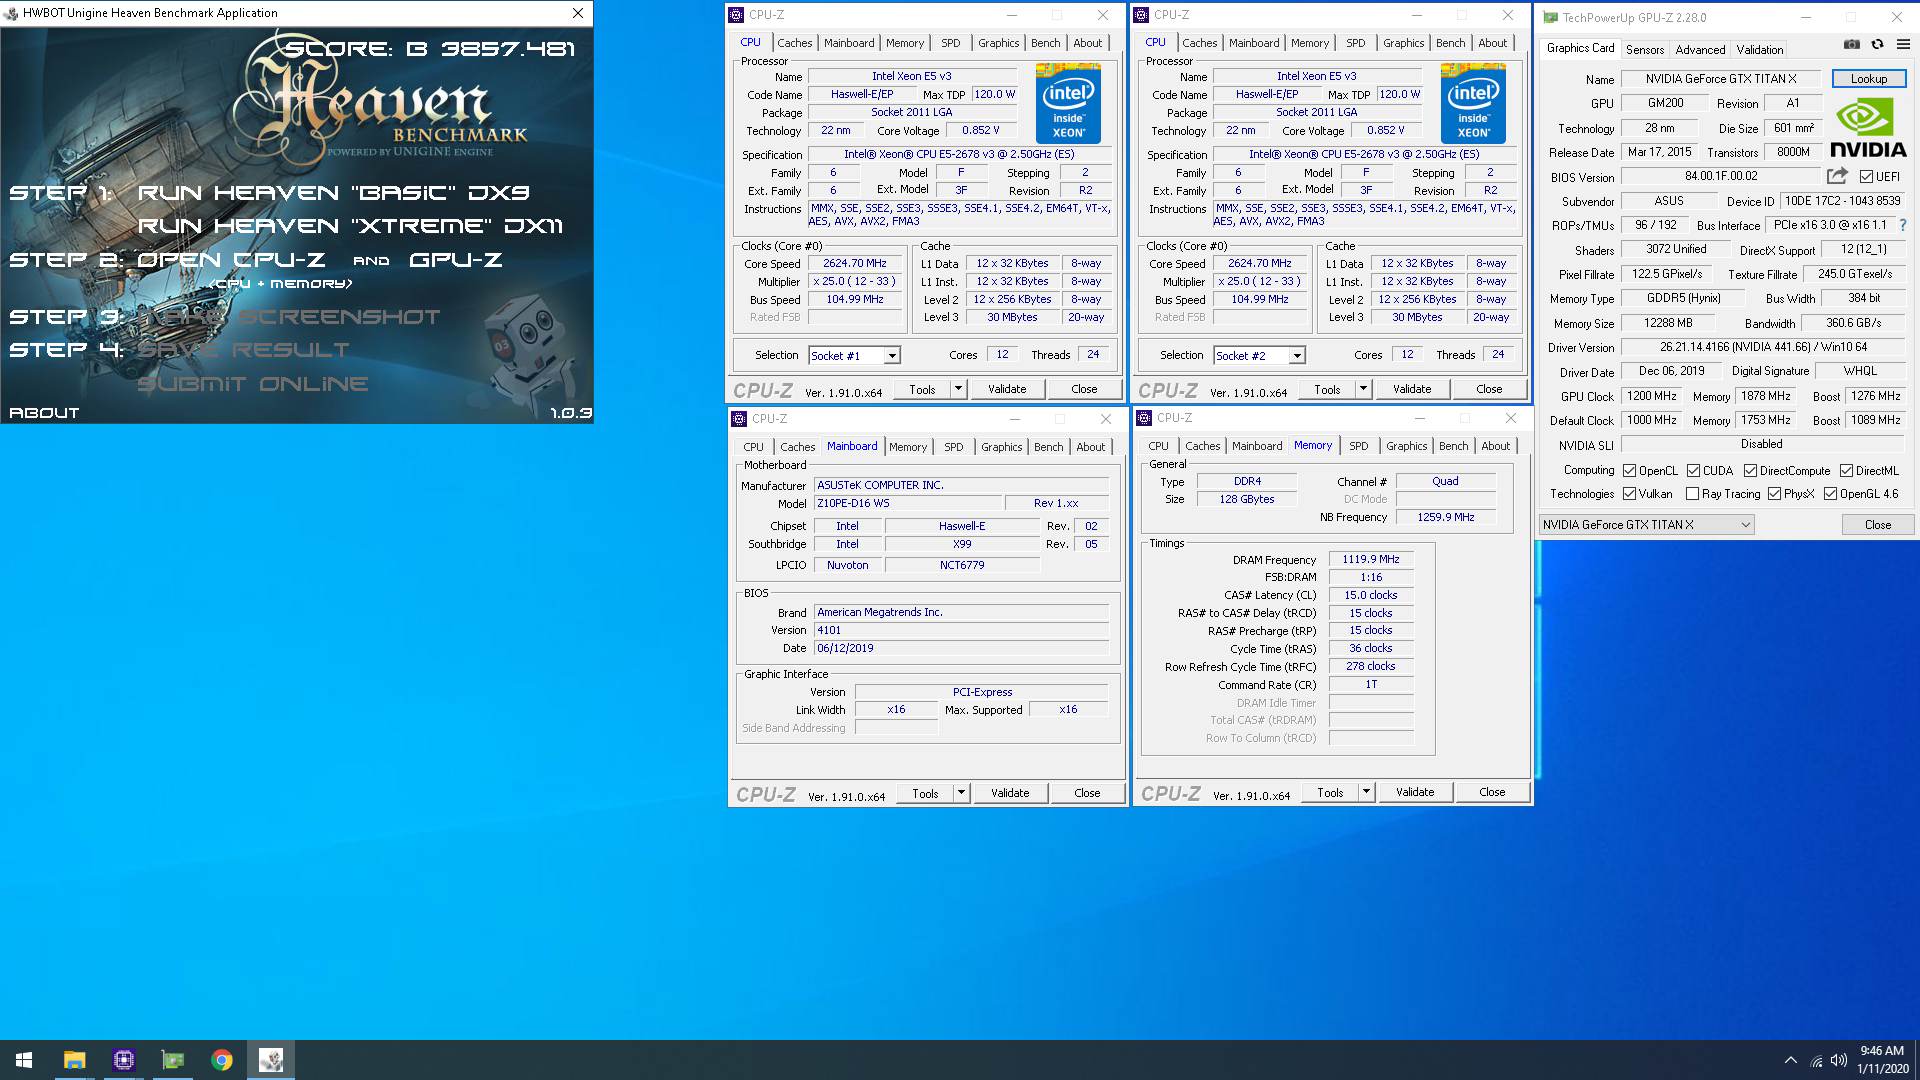Launch Google Chrome from the taskbar

tap(222, 1060)
